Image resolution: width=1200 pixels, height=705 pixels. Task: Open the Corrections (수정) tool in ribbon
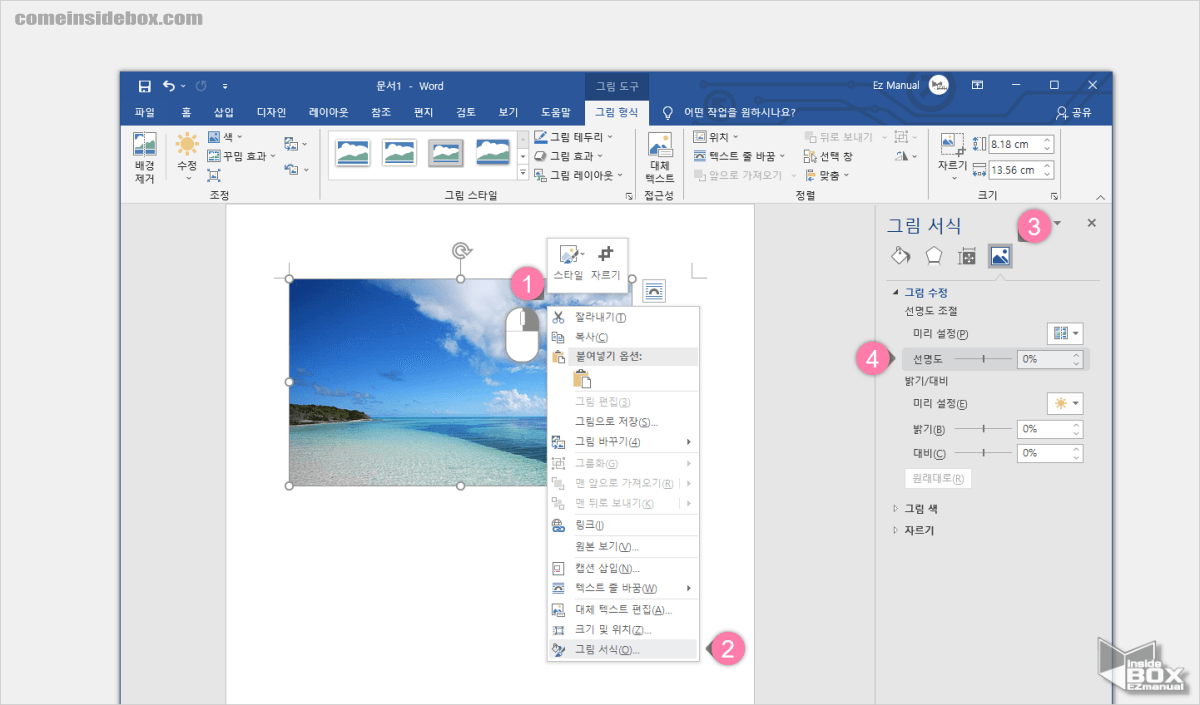click(187, 153)
